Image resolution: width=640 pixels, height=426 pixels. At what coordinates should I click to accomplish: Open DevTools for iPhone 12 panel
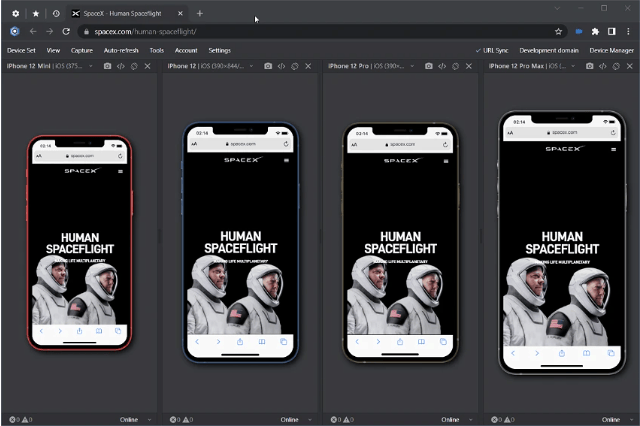(x=281, y=66)
